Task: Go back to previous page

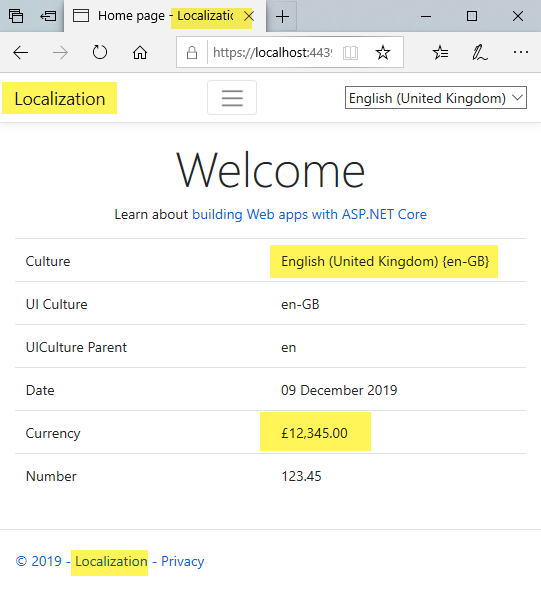Action: pos(21,53)
